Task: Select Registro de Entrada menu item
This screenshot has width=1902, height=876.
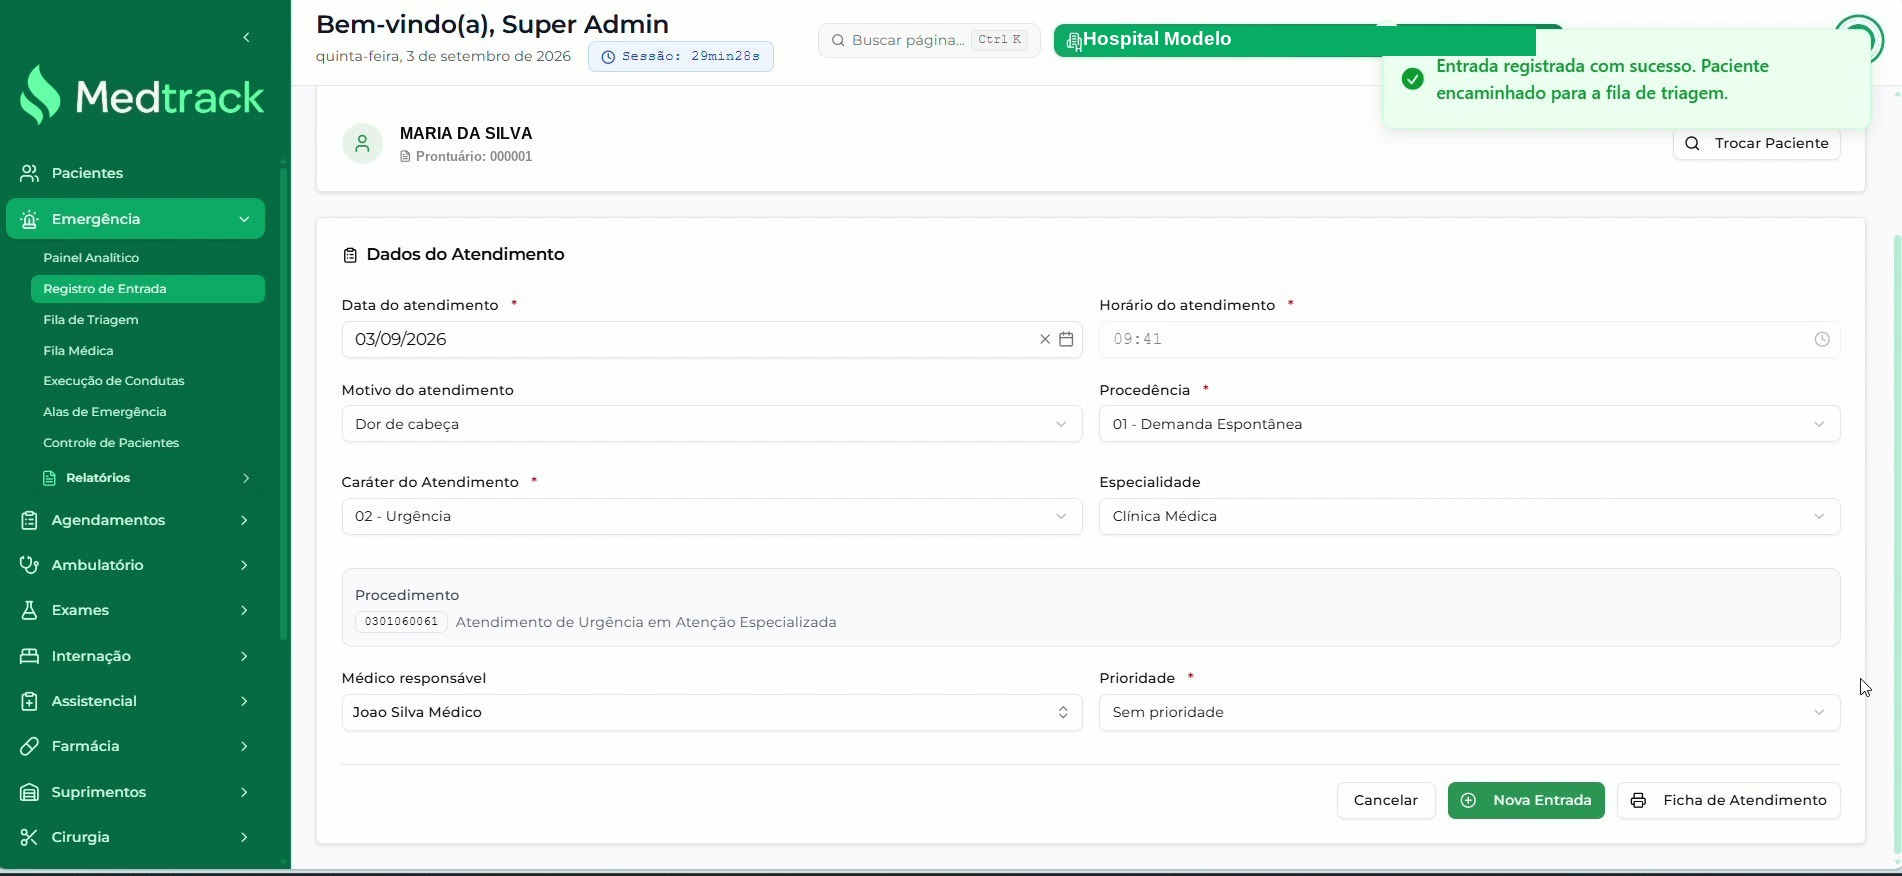Action: click(148, 289)
